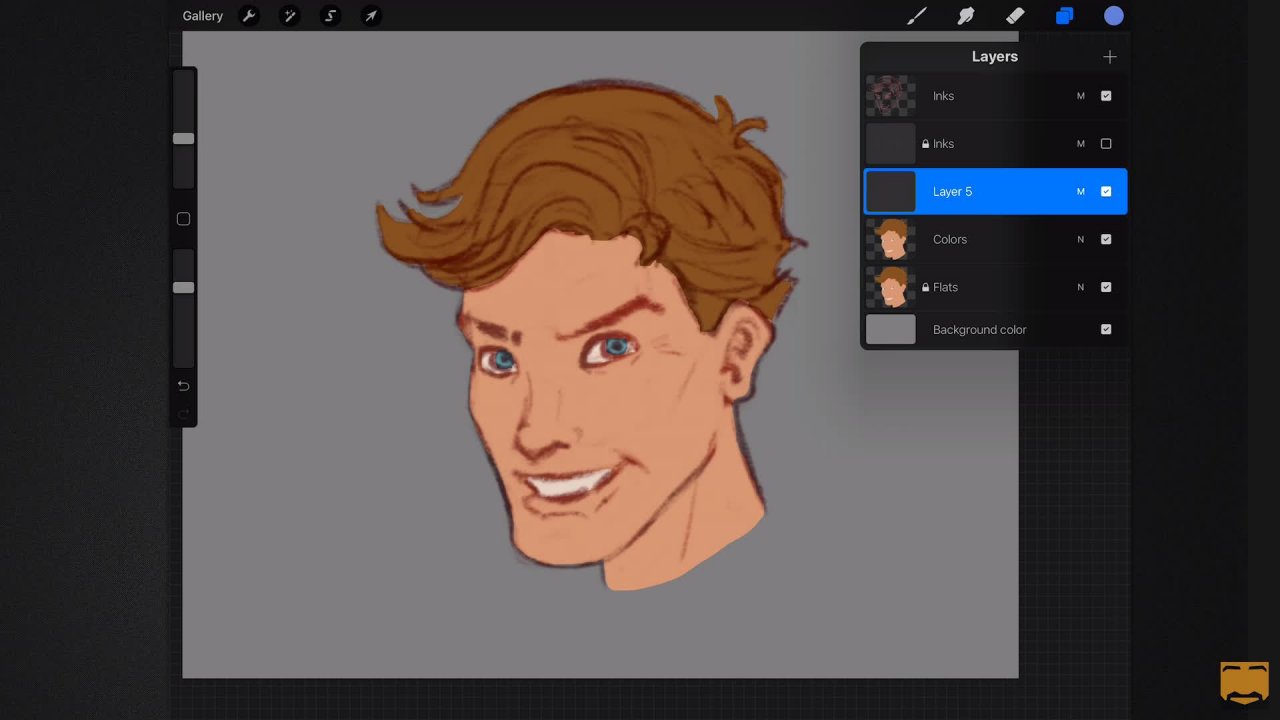Open blend mode for Colors layer

(x=1080, y=240)
